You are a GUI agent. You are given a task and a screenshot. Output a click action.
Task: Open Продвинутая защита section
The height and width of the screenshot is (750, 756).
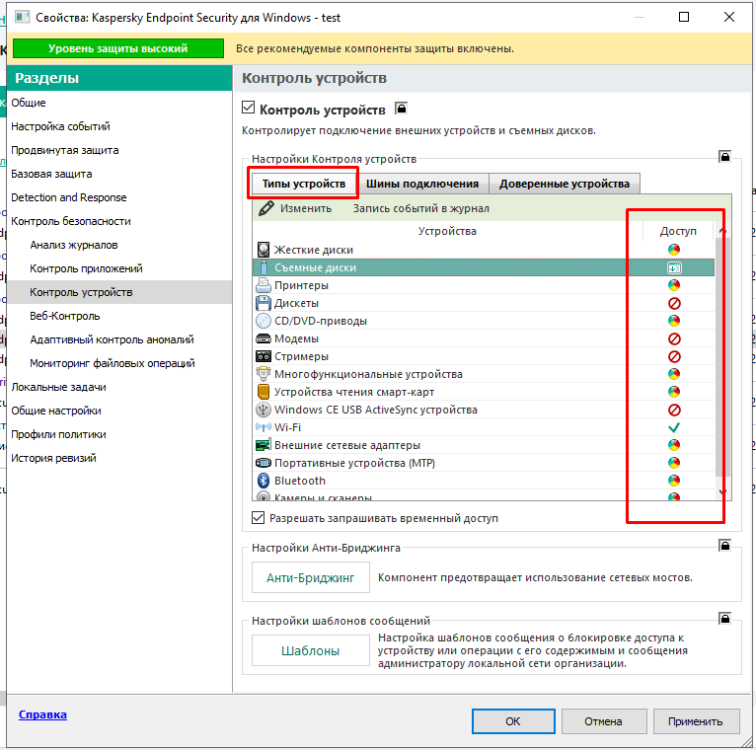click(x=65, y=150)
